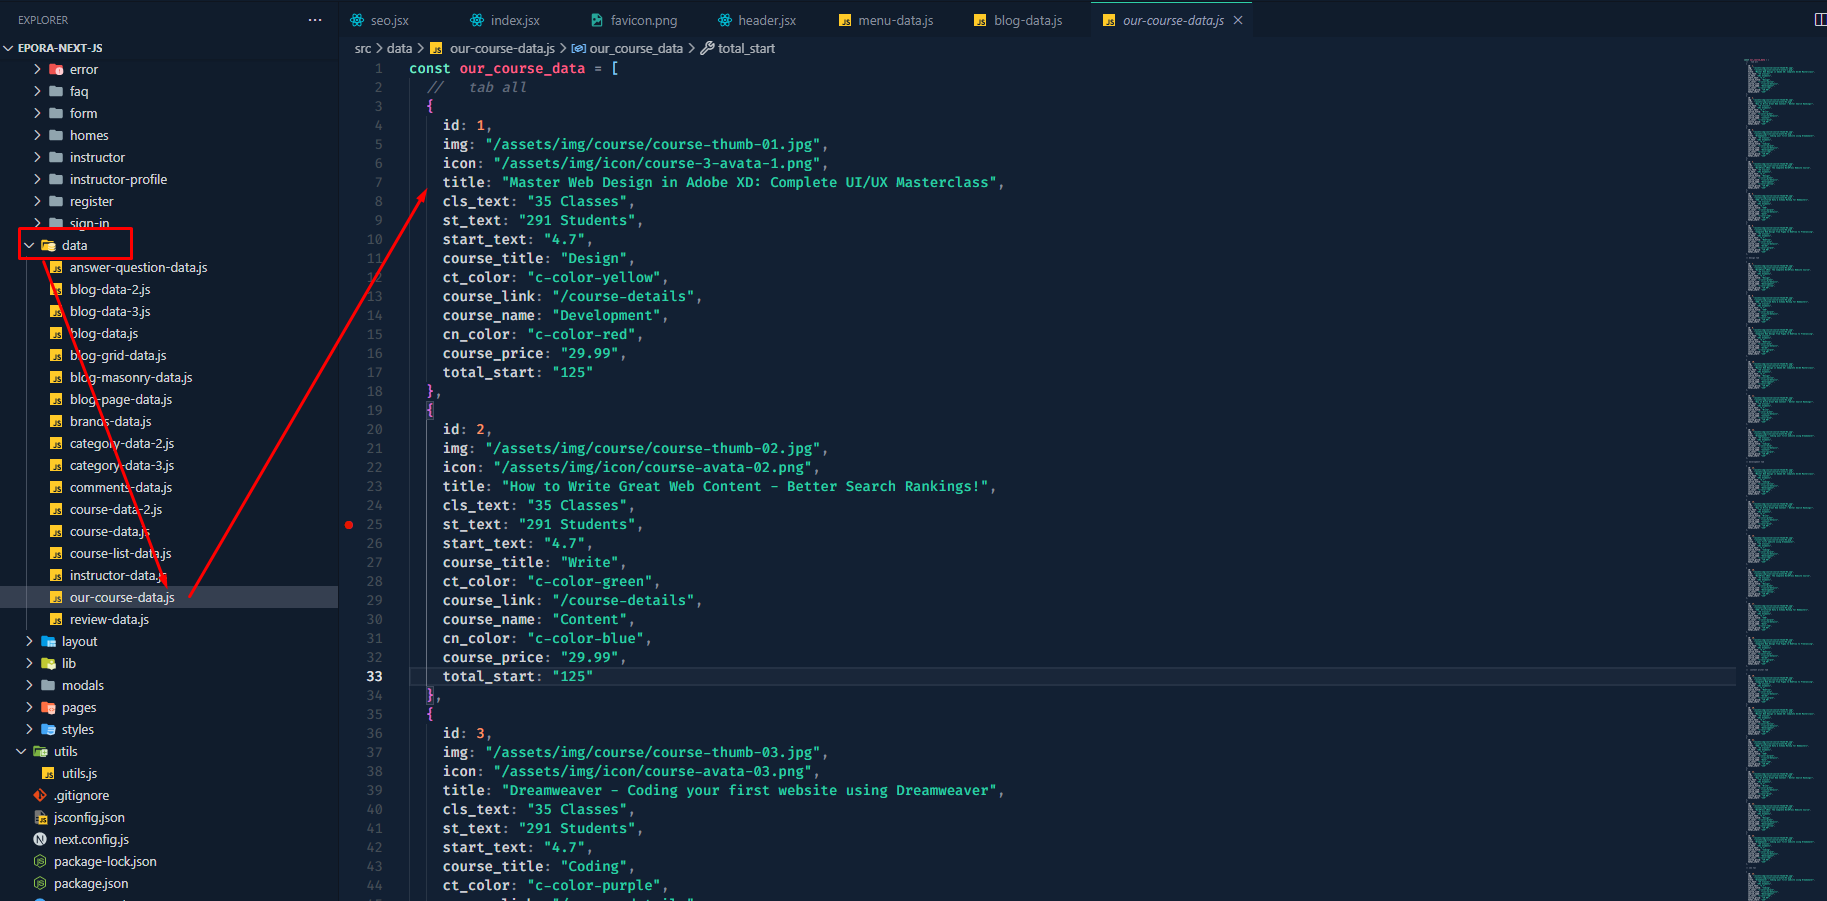This screenshot has width=1827, height=901.
Task: Expand the instructor-profile folder
Action: click(38, 180)
